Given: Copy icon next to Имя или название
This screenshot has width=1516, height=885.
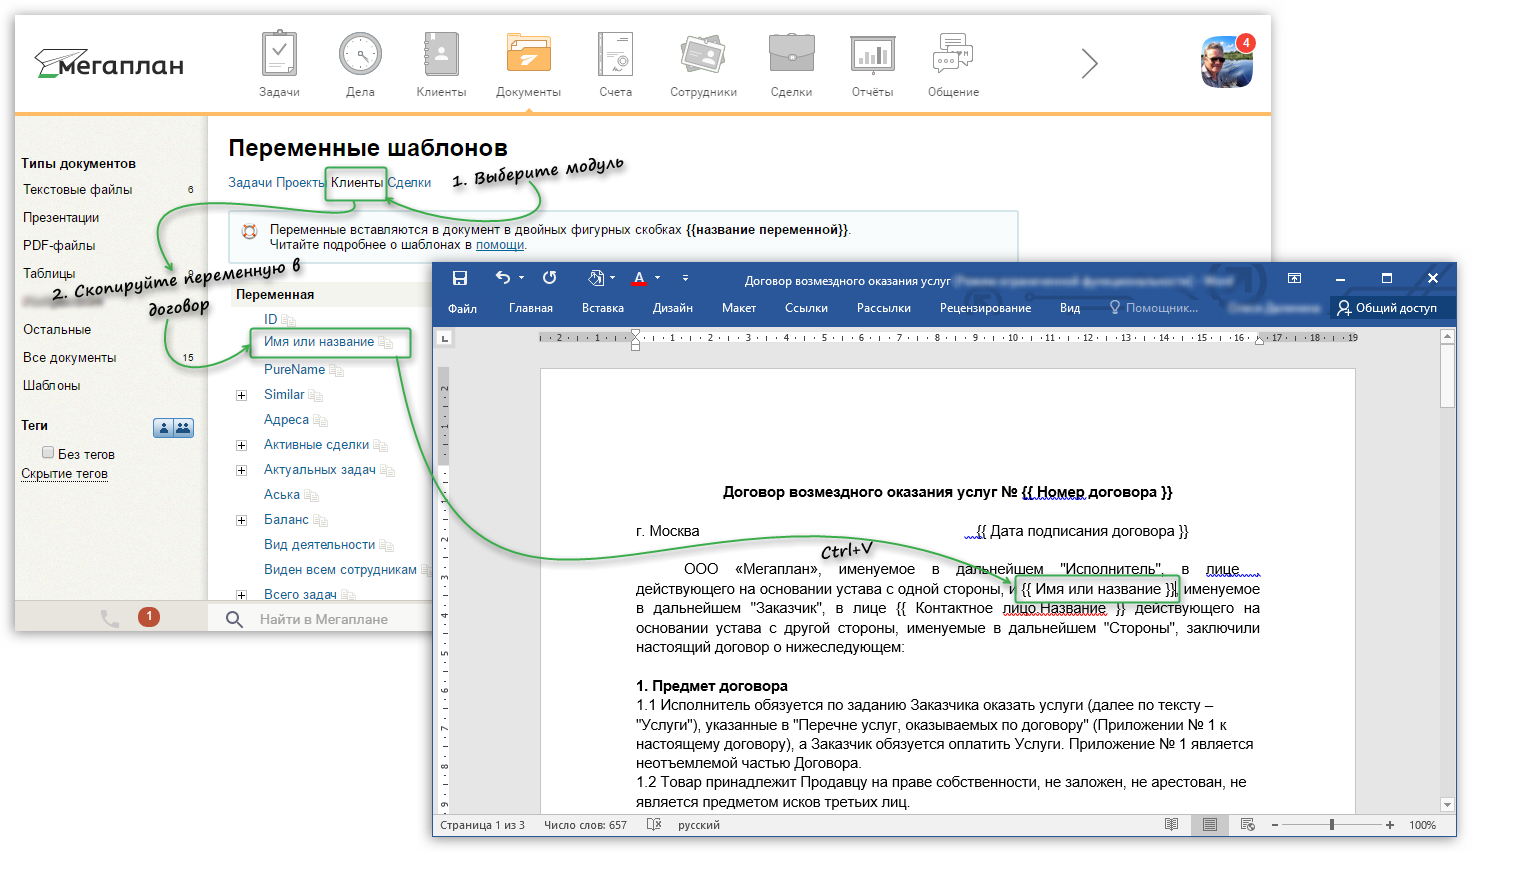Looking at the screenshot, I should pyautogui.click(x=385, y=342).
